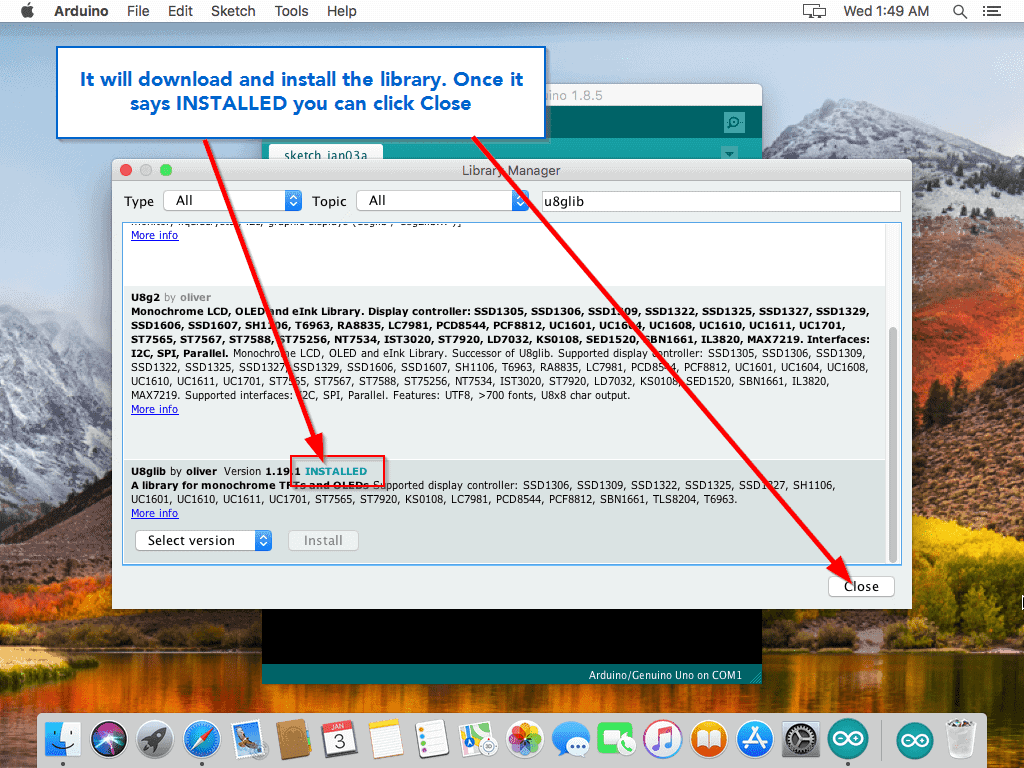This screenshot has height=768, width=1024.
Task: Click the green zoom dot of Library Manager
Action: click(x=166, y=170)
